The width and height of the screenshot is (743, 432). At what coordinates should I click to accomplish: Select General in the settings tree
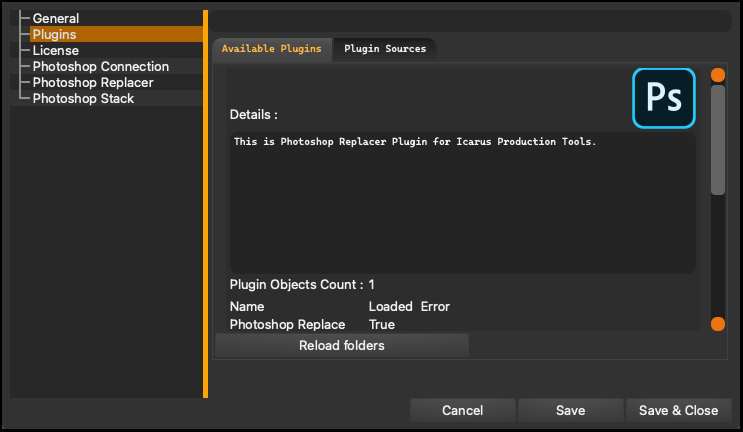point(56,18)
